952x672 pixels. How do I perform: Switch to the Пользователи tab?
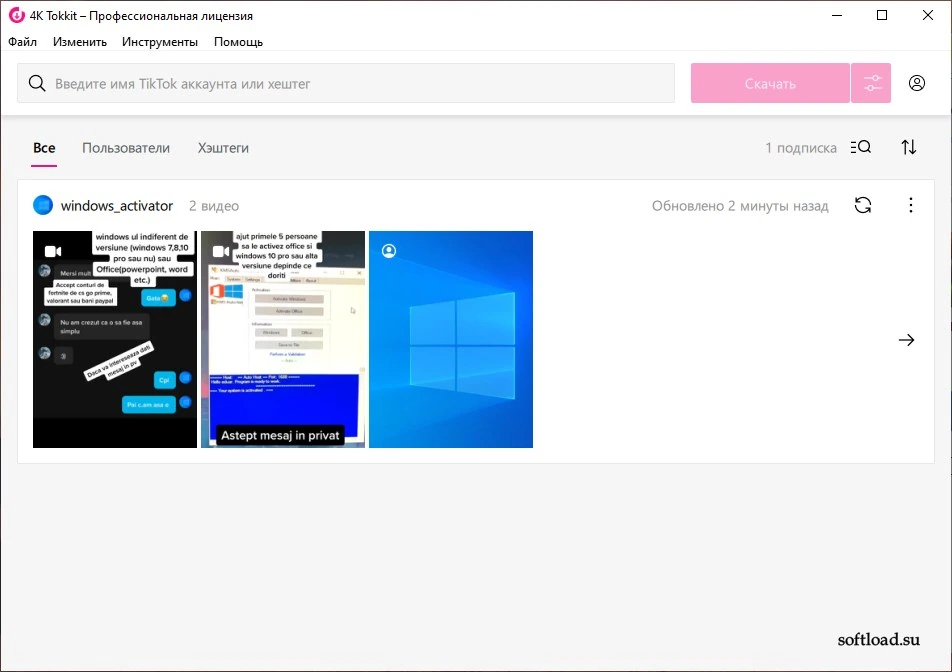[x=126, y=148]
